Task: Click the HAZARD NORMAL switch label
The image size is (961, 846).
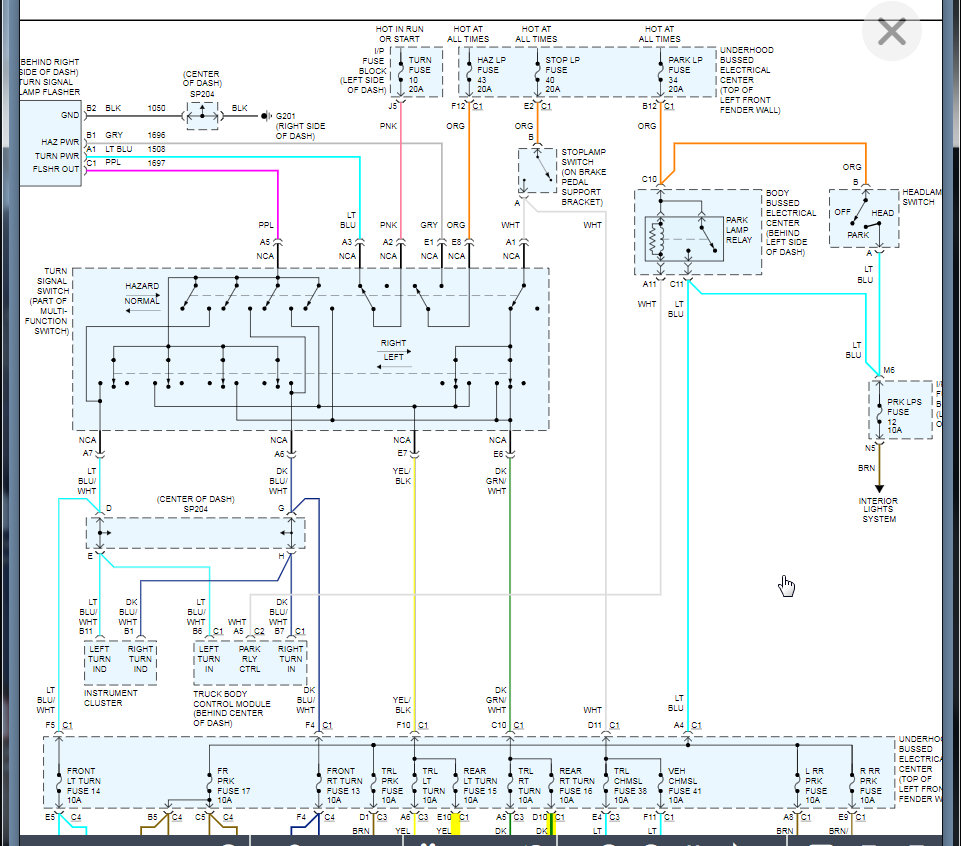Action: click(x=142, y=294)
